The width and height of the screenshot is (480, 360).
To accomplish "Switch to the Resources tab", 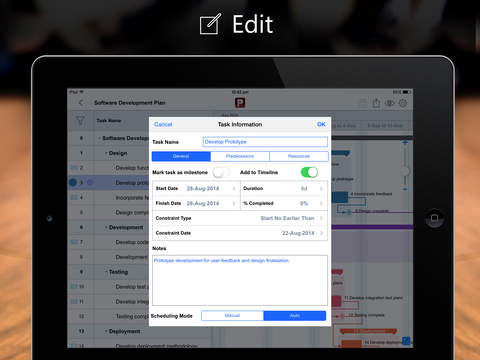I will click(299, 156).
